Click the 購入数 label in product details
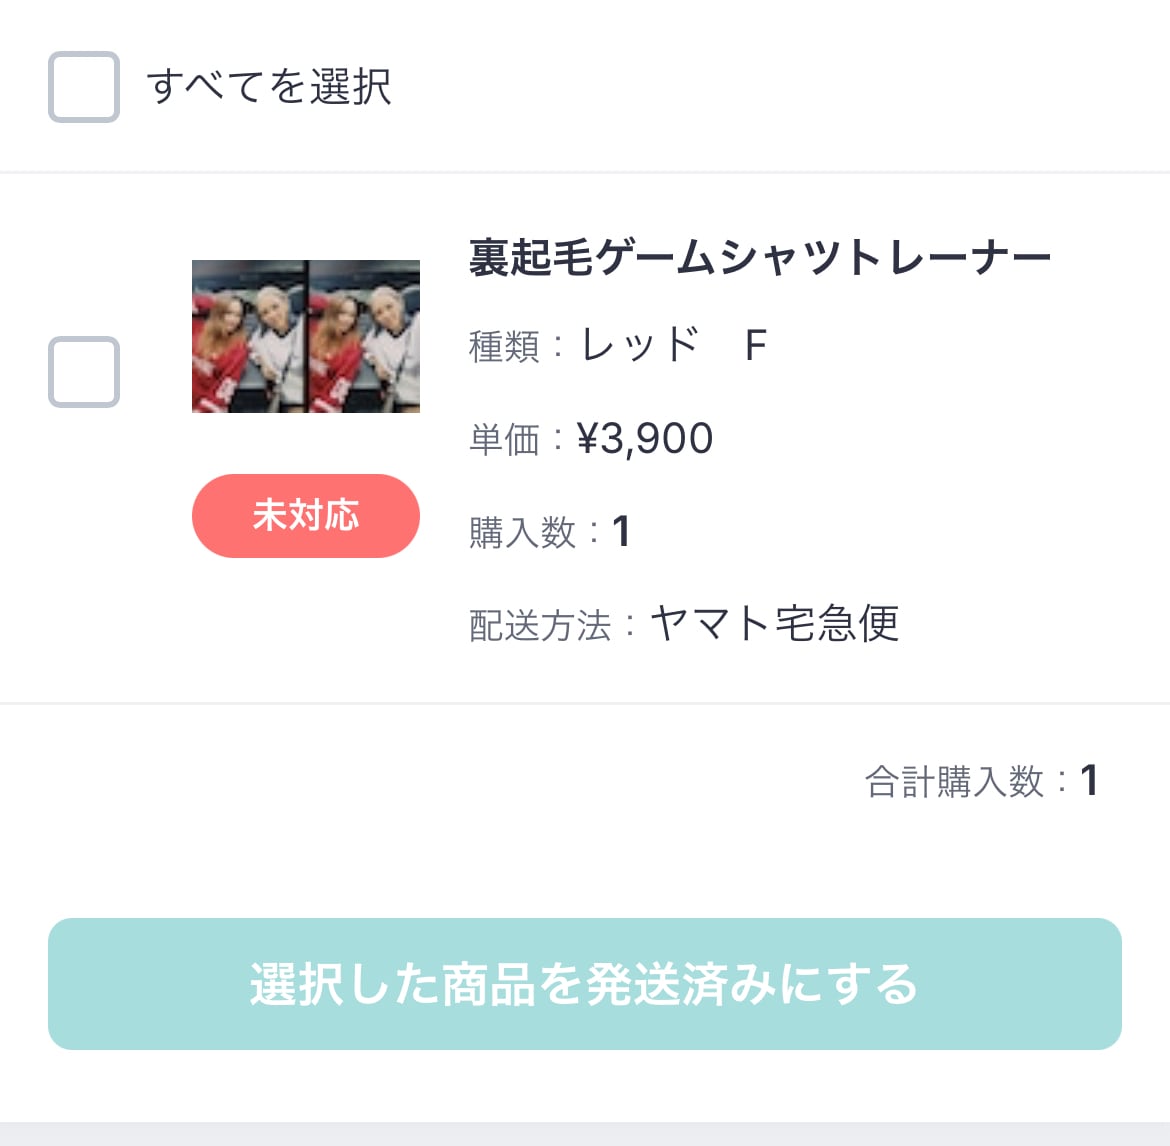Viewport: 1170px width, 1146px height. tap(523, 533)
